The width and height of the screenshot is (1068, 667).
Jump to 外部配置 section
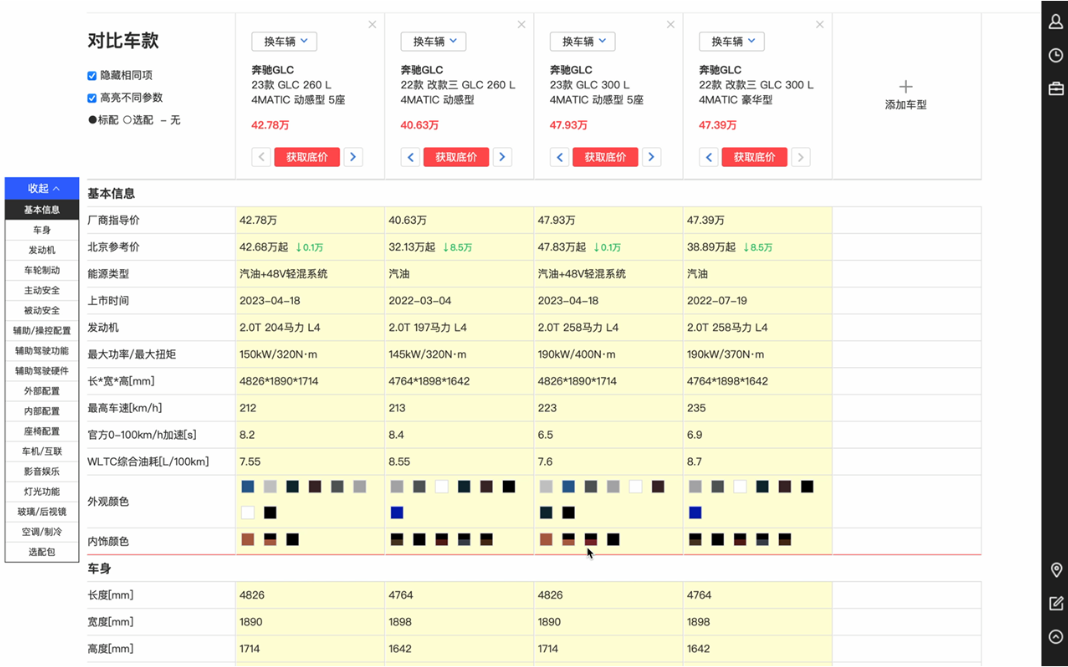tap(42, 391)
